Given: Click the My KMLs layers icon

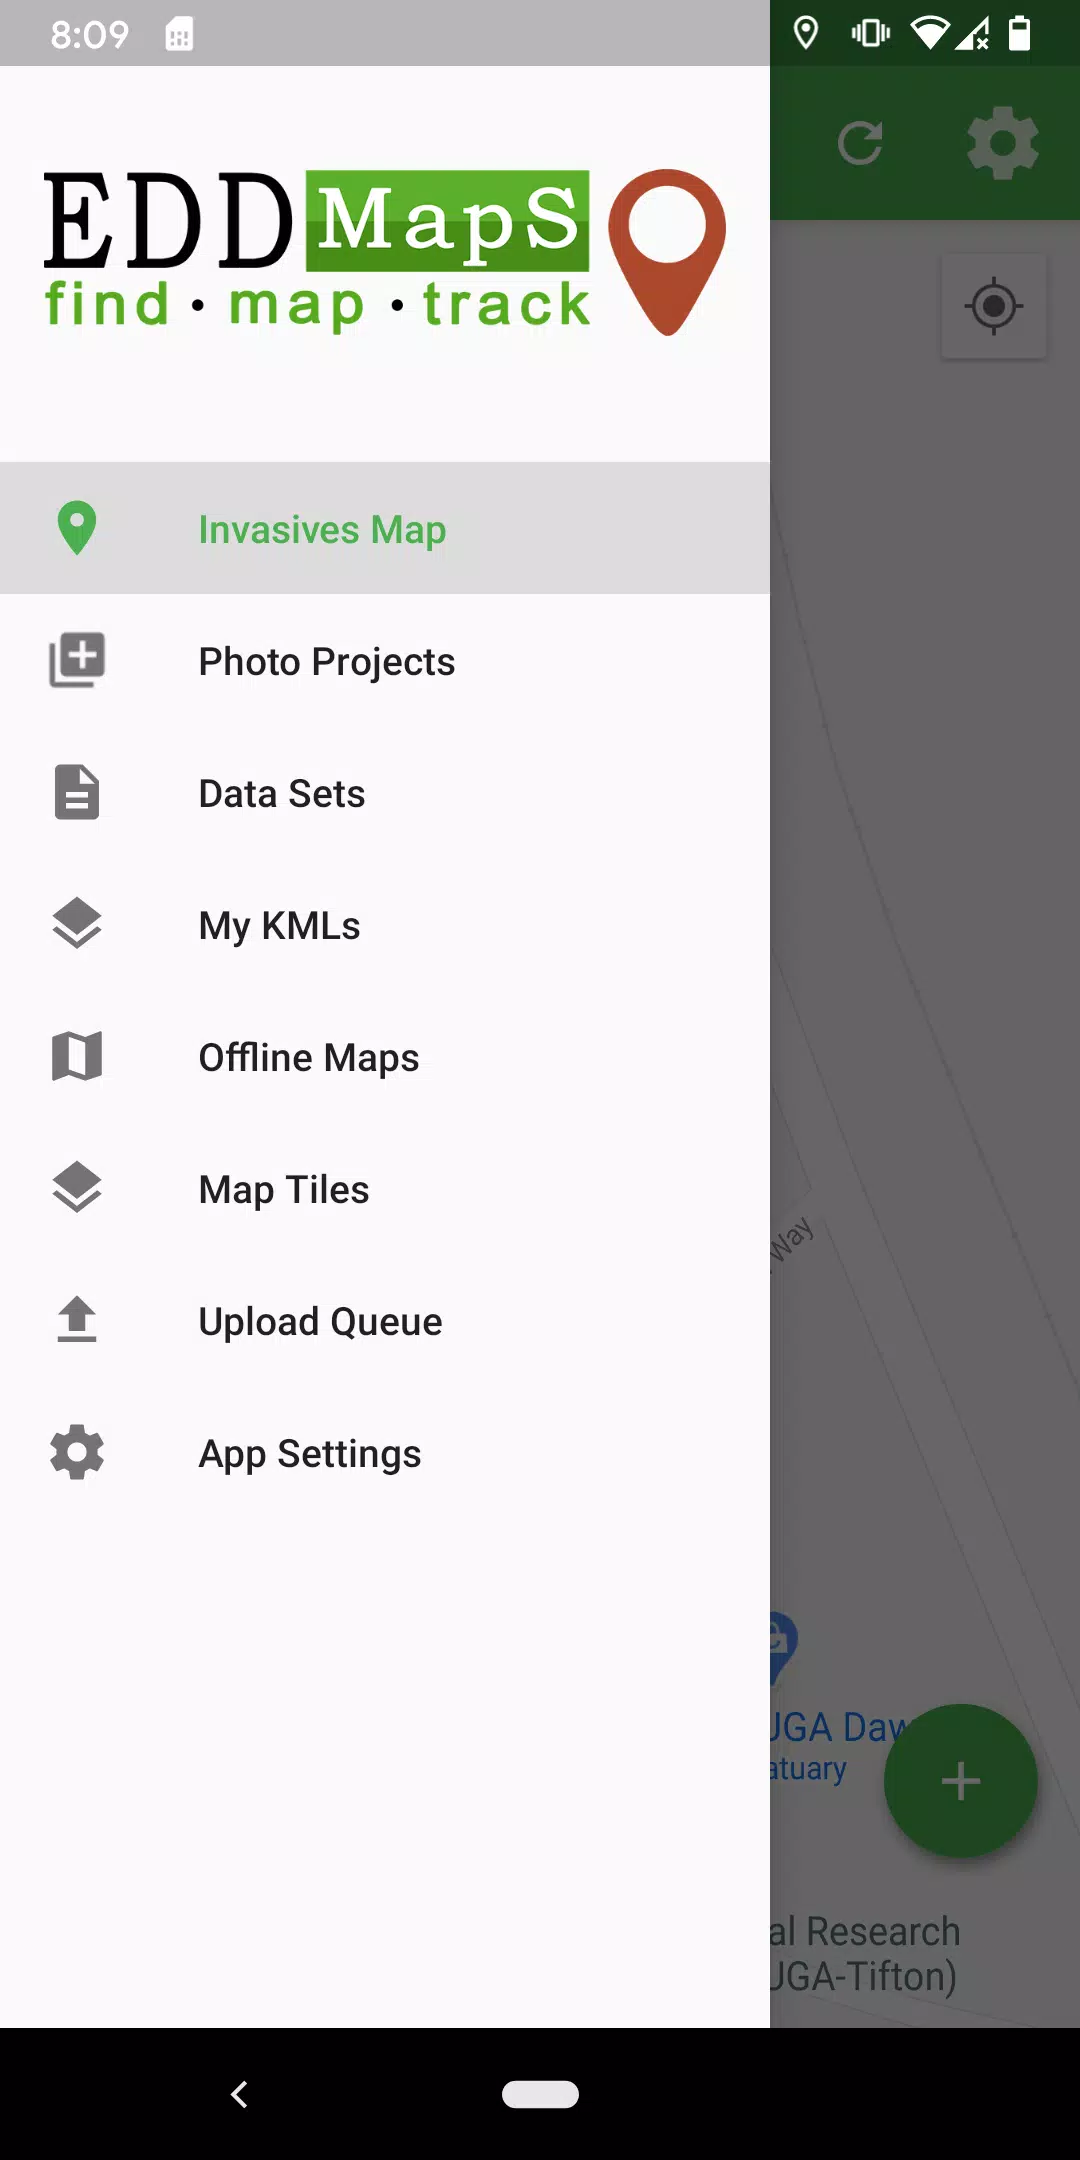Looking at the screenshot, I should [x=77, y=924].
